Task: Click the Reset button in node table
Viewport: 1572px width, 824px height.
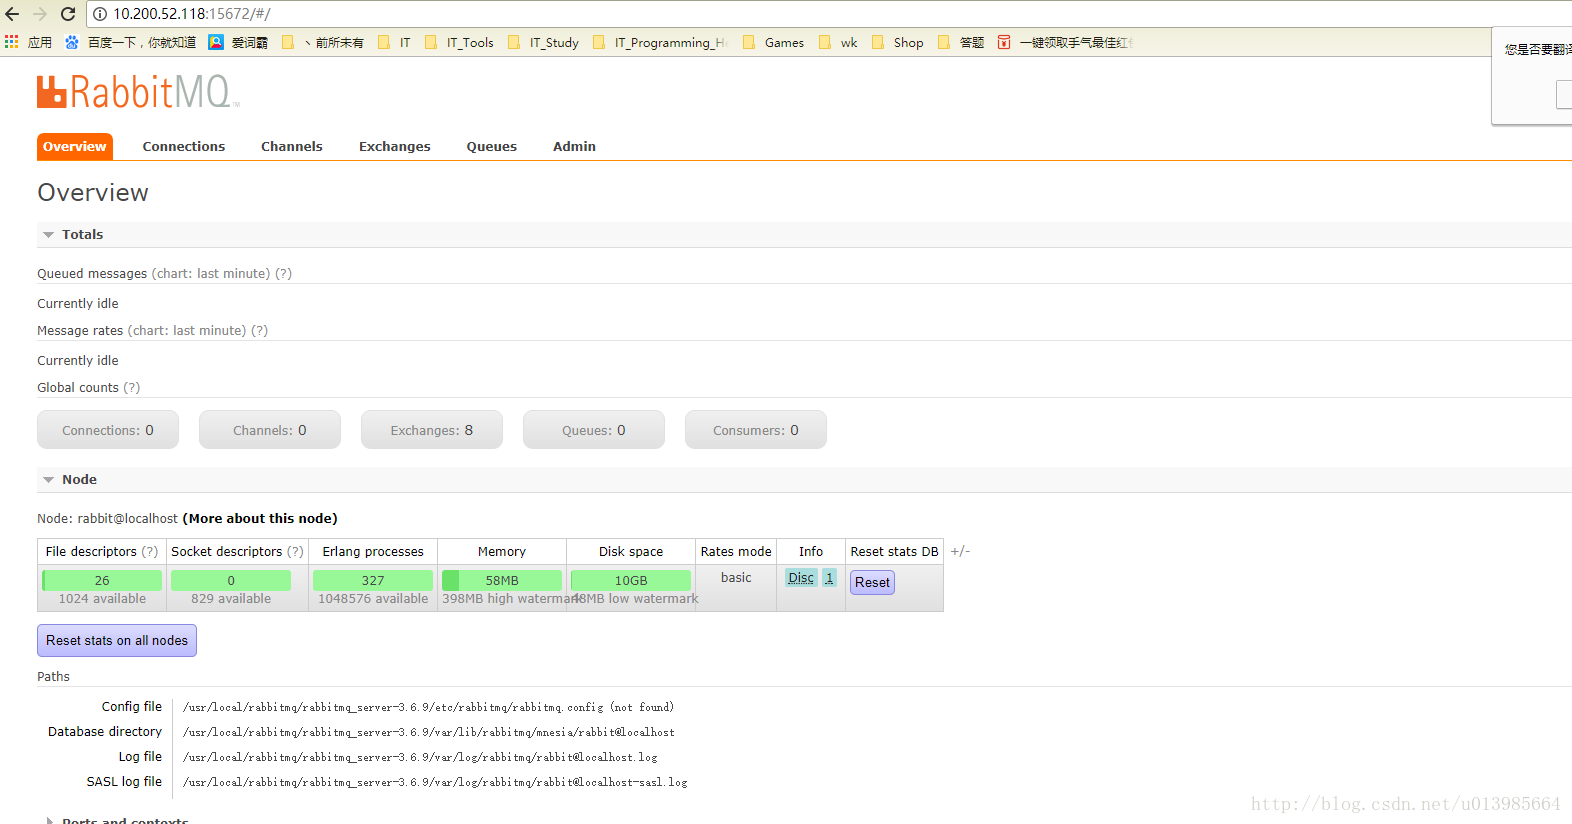Action: (872, 582)
